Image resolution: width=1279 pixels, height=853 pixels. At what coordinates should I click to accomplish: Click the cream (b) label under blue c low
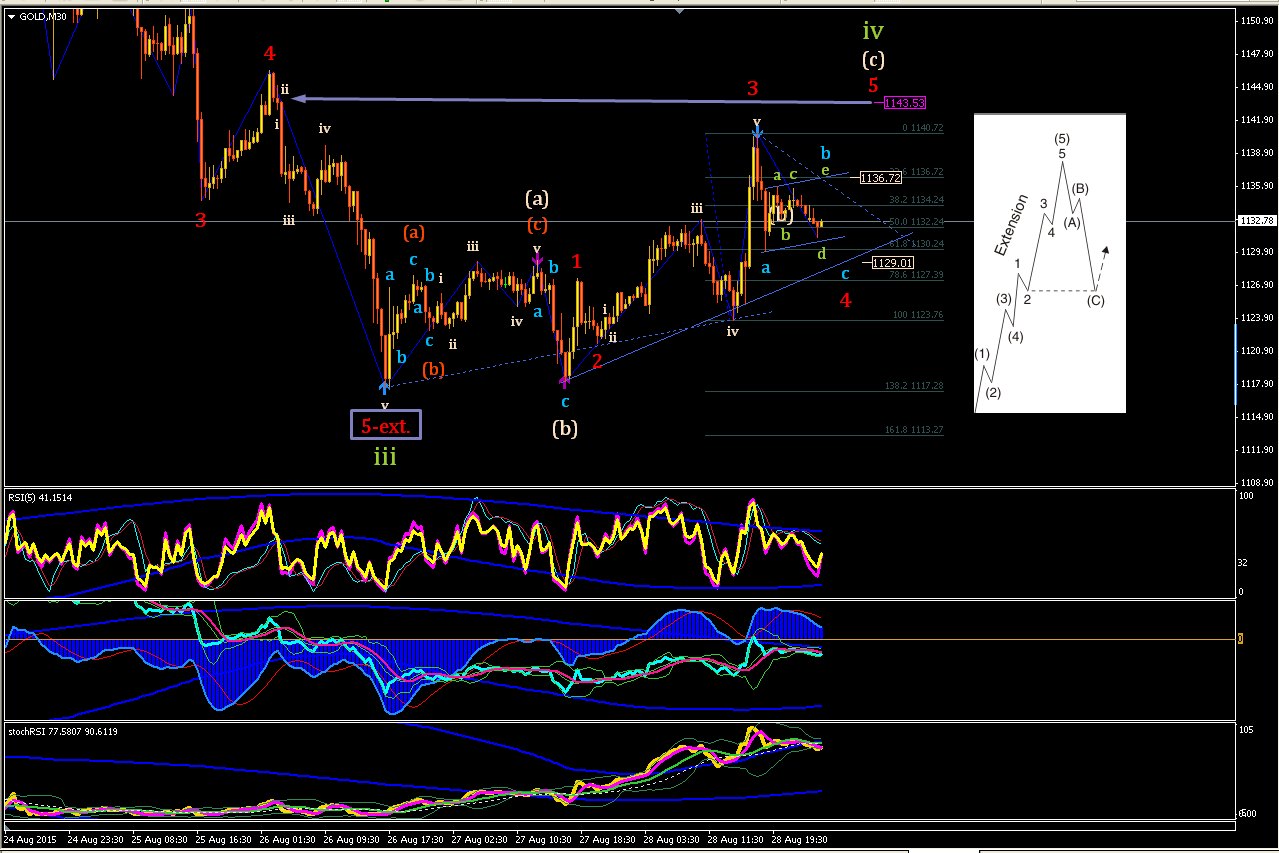tap(565, 429)
